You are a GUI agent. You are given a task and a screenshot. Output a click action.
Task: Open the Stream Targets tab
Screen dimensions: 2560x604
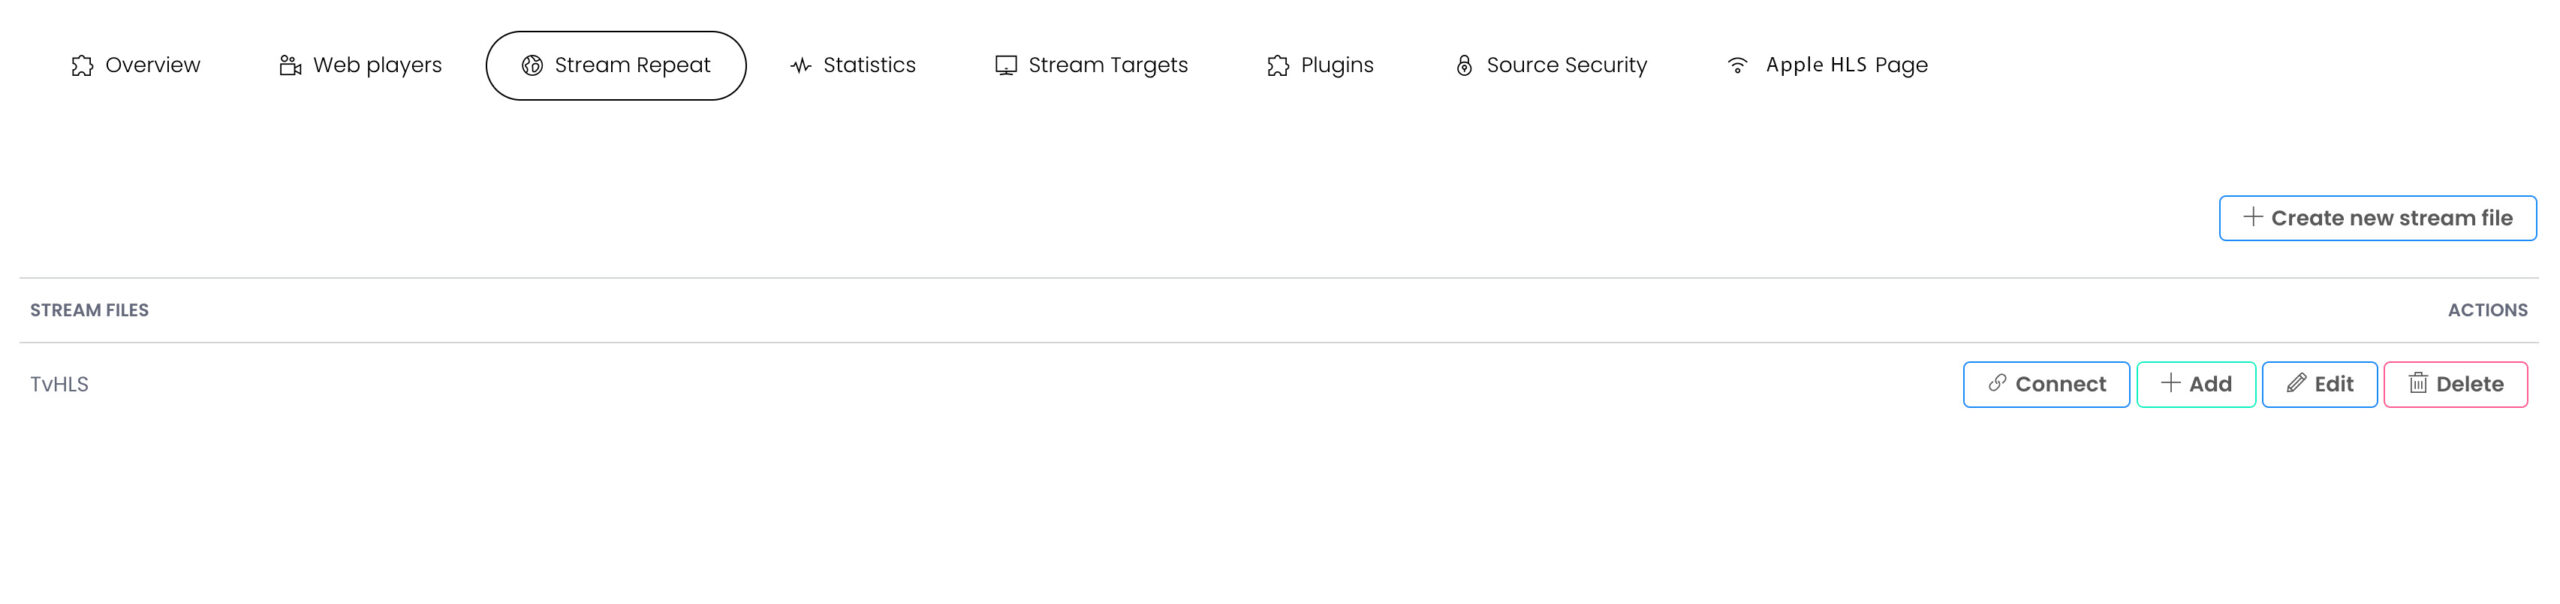(x=1107, y=66)
